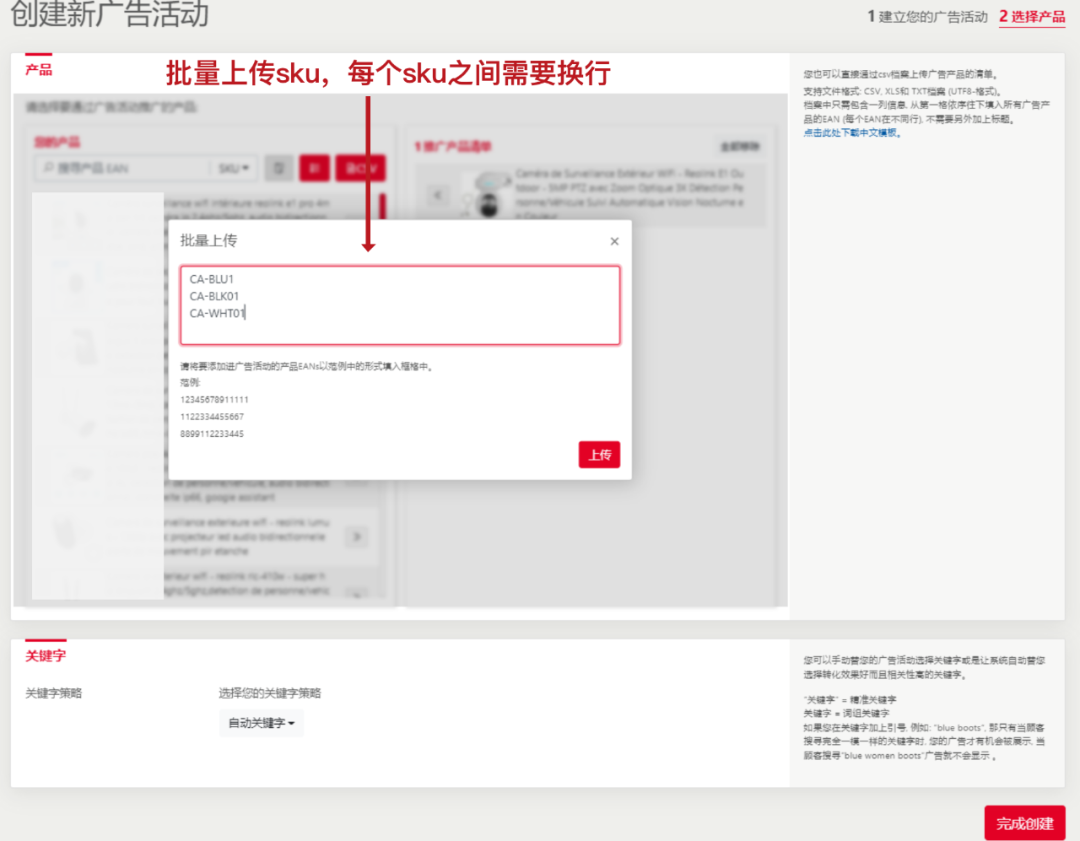1080x841 pixels.
Task: Click the magnifier icon in the product search box
Action: [x=48, y=168]
